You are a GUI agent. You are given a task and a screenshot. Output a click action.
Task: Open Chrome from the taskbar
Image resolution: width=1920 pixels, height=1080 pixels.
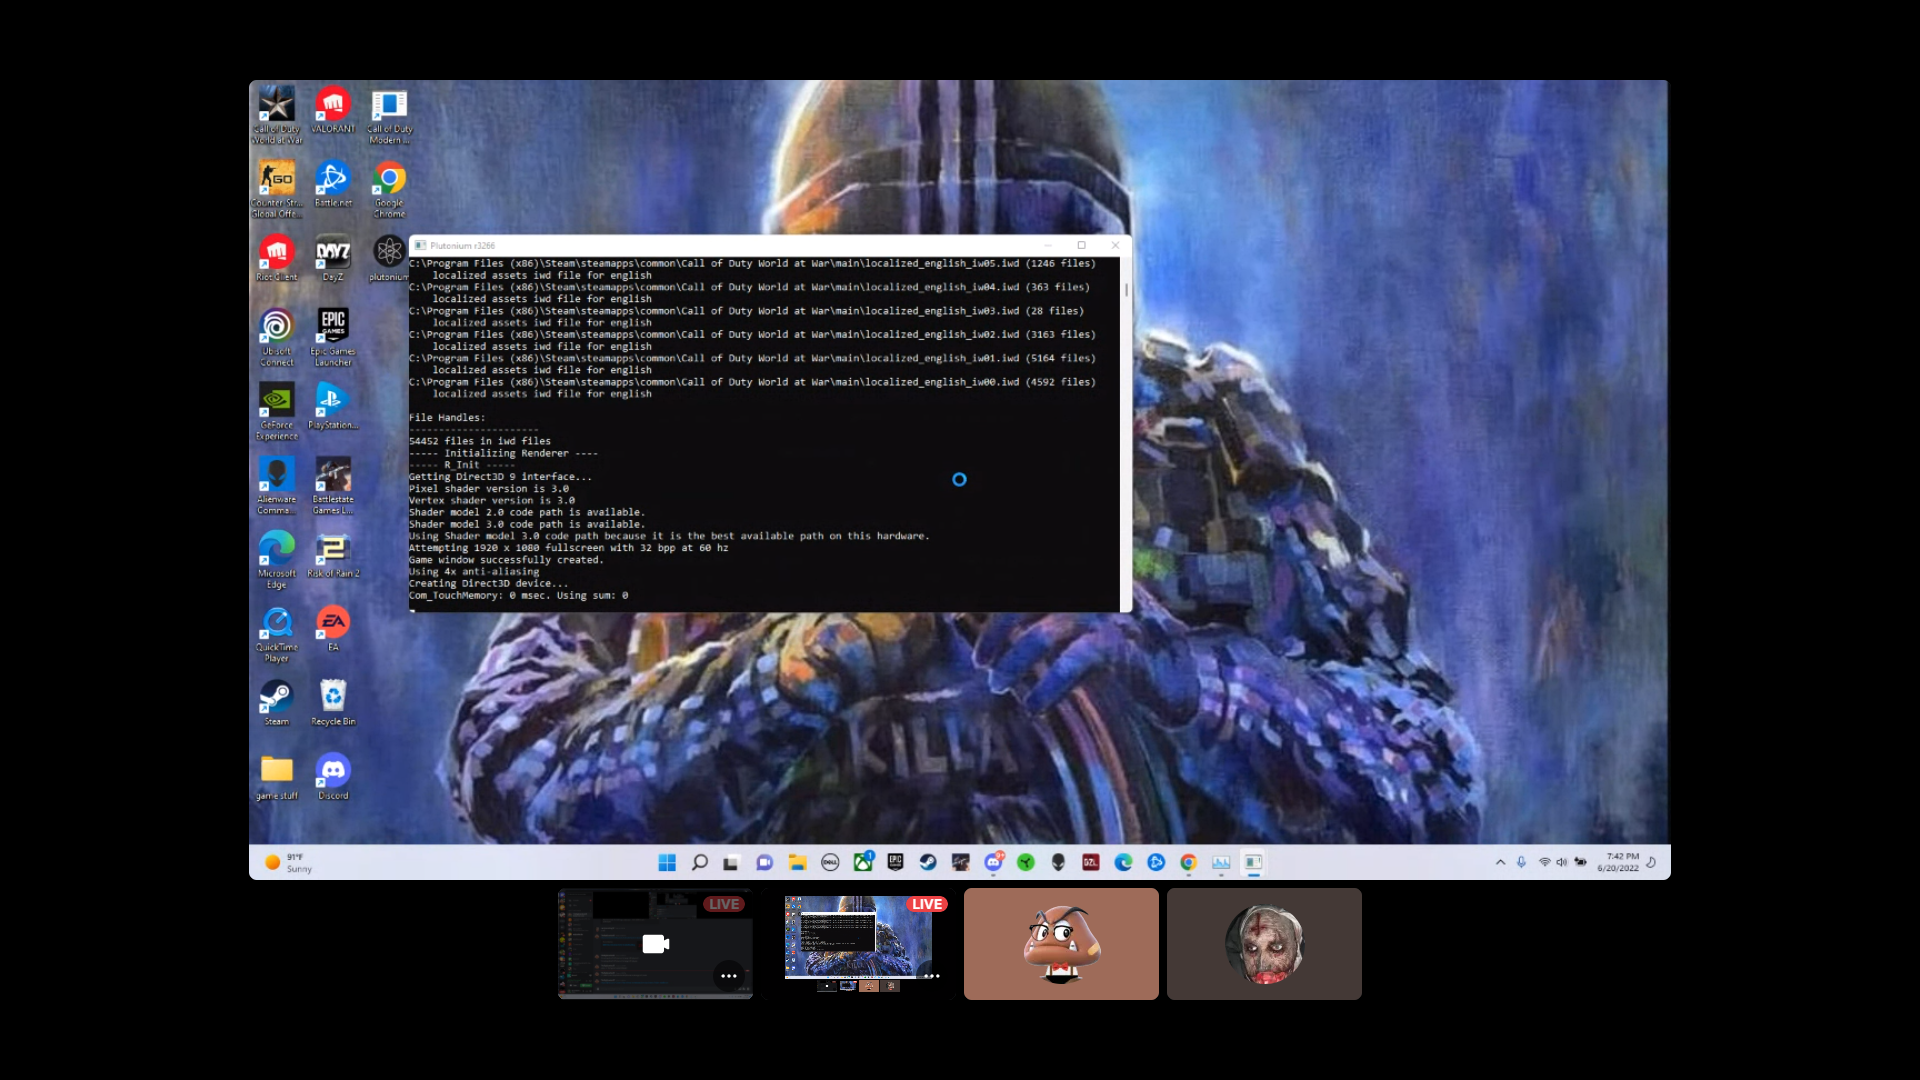pyautogui.click(x=1188, y=862)
